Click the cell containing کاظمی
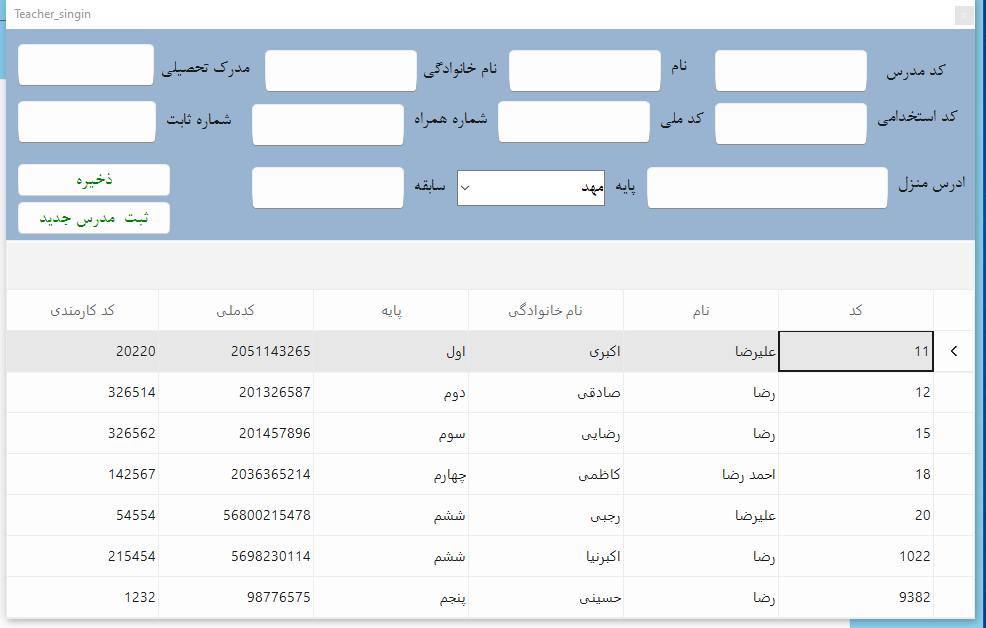Screen dimensions: 986x628 (545, 475)
